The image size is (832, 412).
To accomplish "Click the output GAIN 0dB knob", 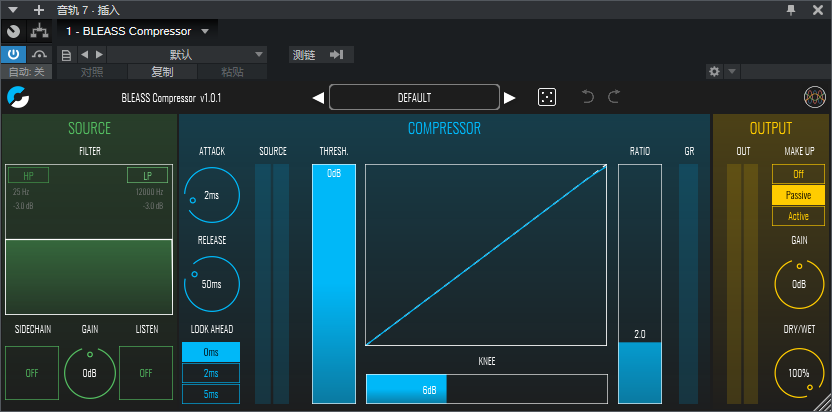I will pos(799,284).
